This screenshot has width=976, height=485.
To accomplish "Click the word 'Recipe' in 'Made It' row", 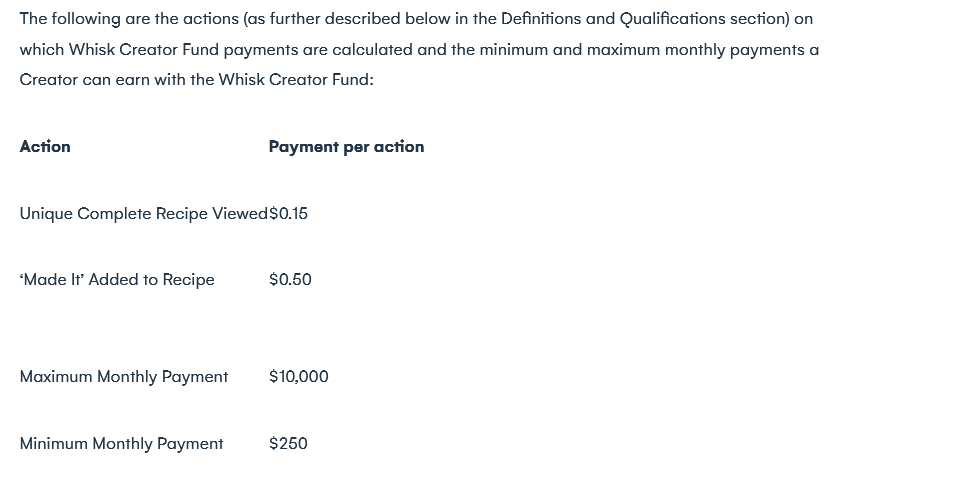I will 189,280.
